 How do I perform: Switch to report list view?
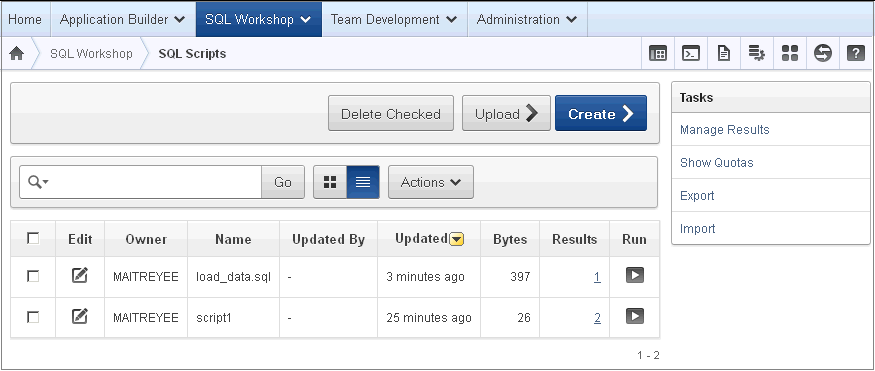pos(363,182)
